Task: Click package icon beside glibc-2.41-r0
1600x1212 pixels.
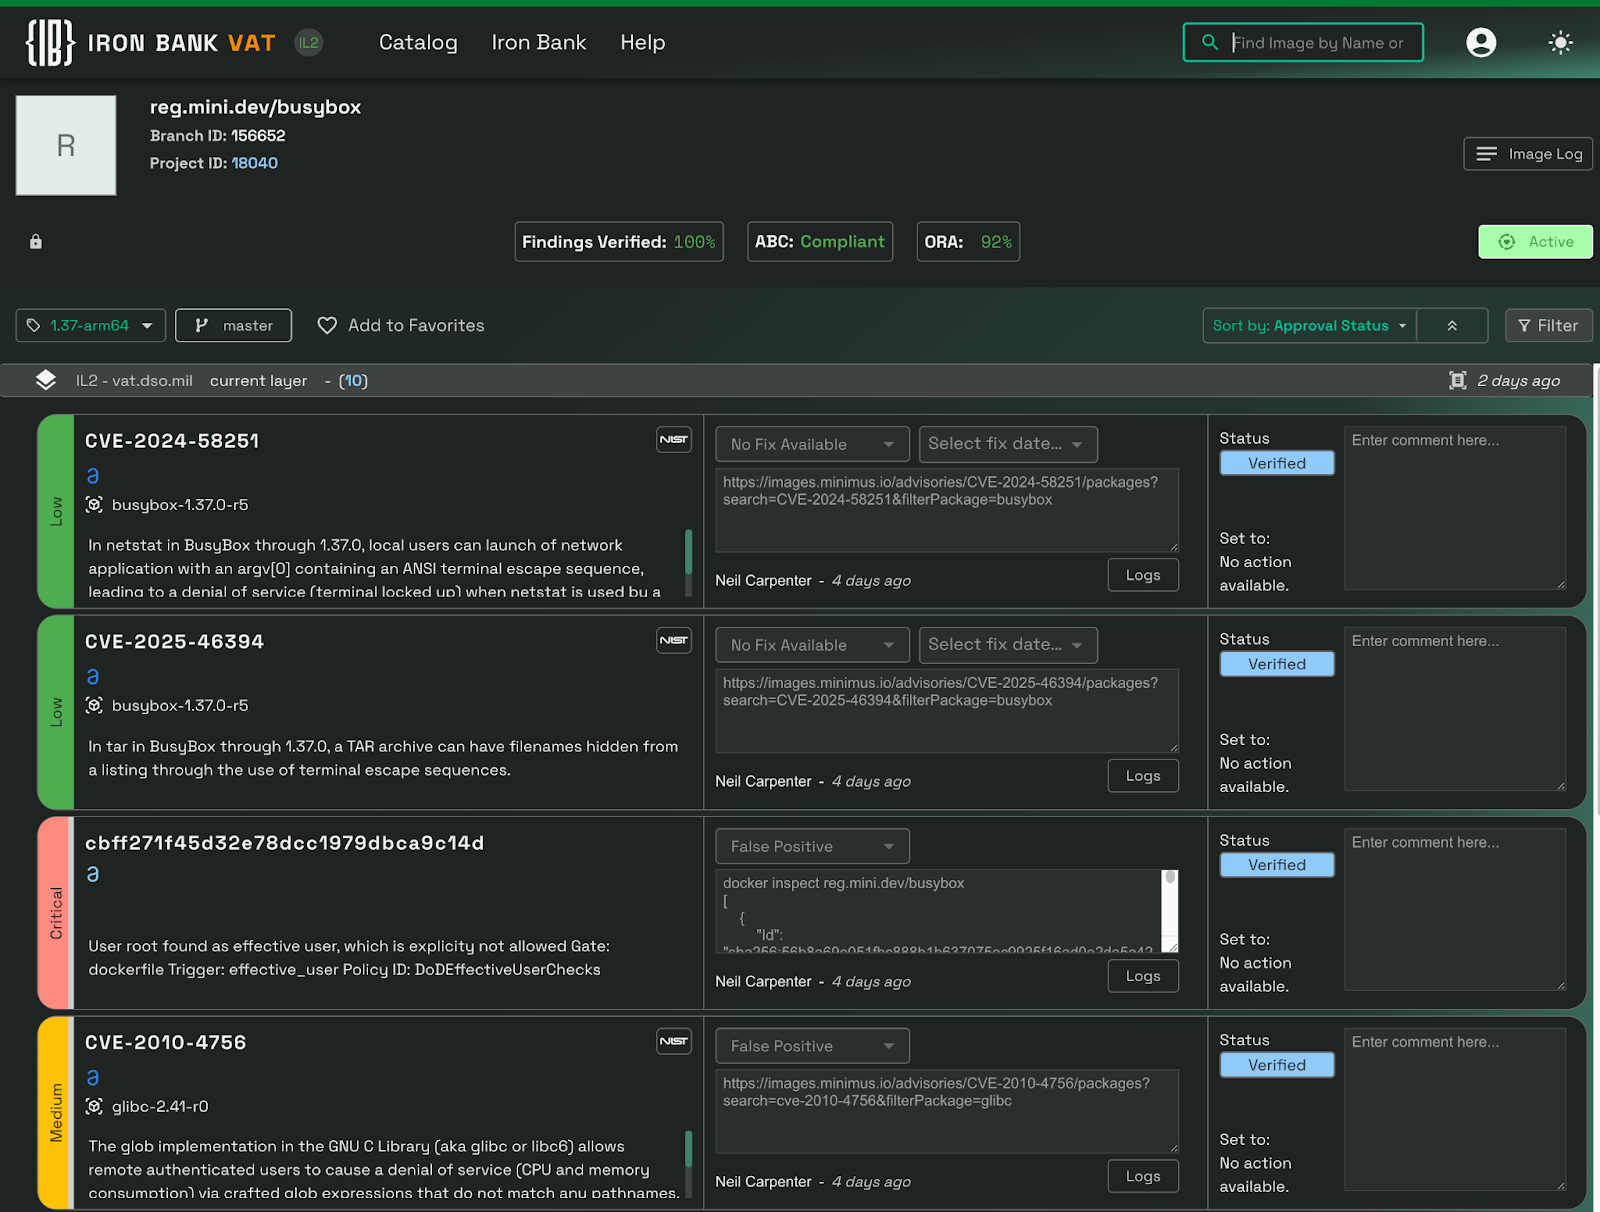Action: tap(94, 1106)
